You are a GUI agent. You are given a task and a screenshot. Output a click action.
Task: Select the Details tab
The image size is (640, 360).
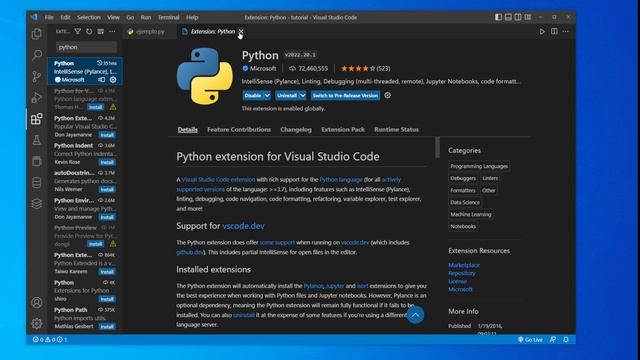pos(187,129)
